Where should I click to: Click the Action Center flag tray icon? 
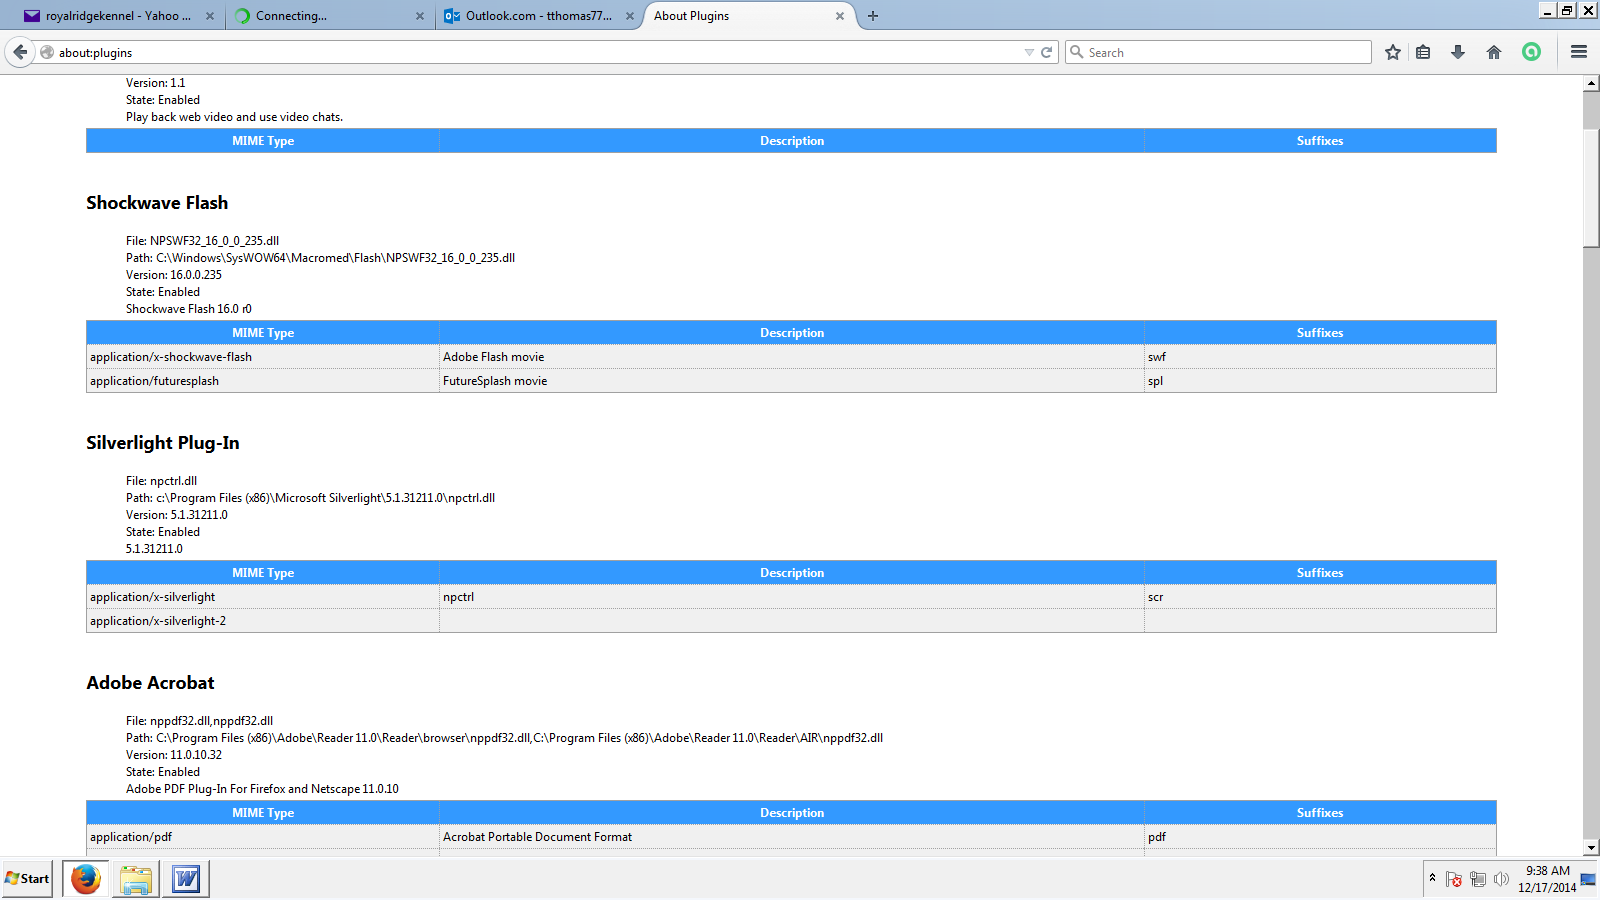(x=1454, y=880)
